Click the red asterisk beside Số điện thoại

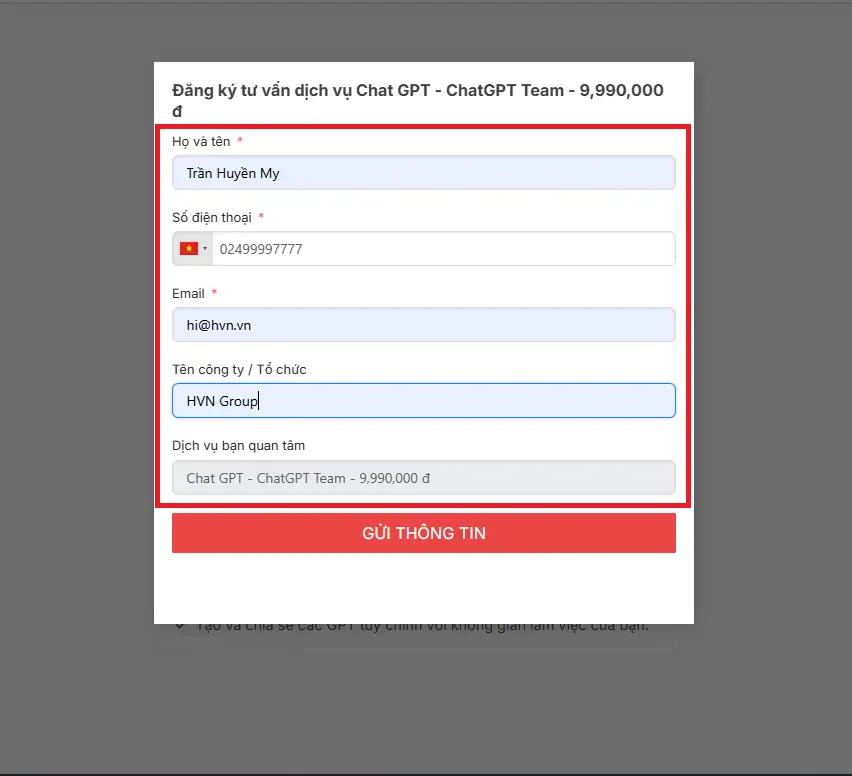[x=261, y=217]
